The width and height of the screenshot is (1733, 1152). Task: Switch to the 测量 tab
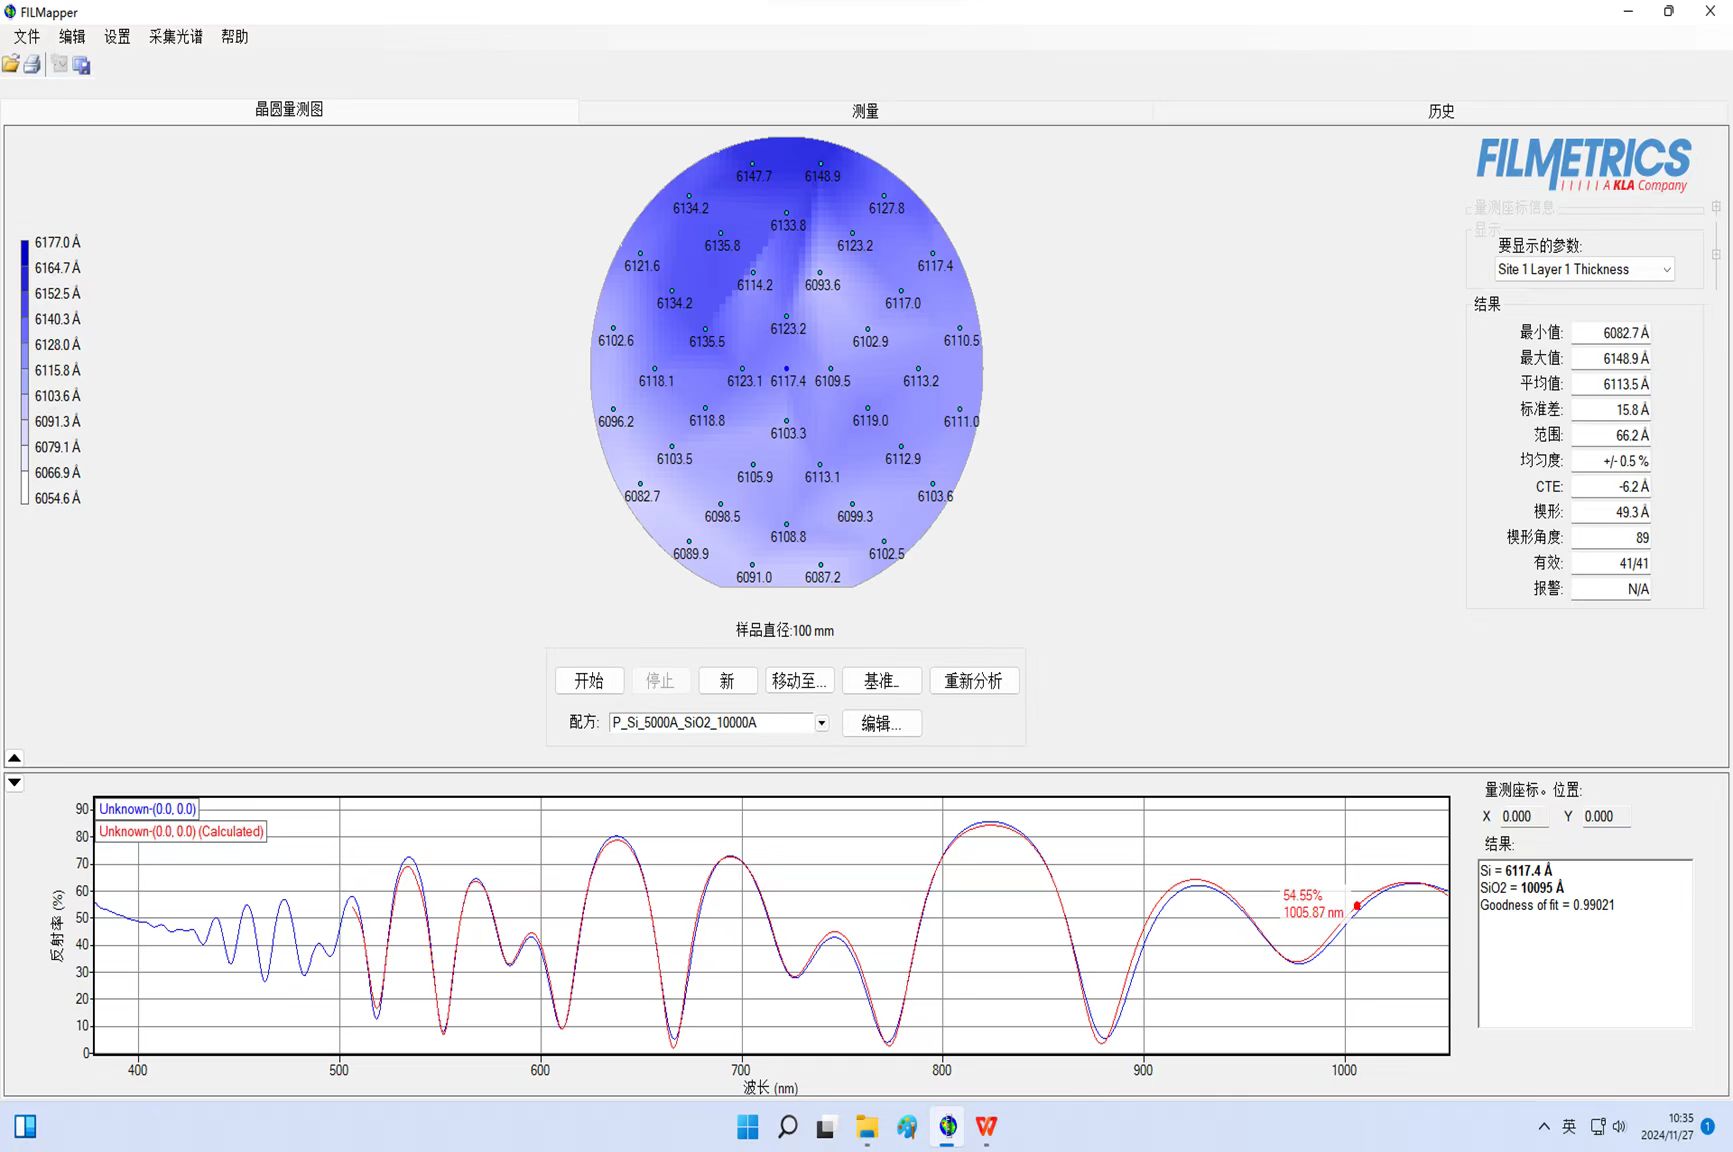pos(865,111)
